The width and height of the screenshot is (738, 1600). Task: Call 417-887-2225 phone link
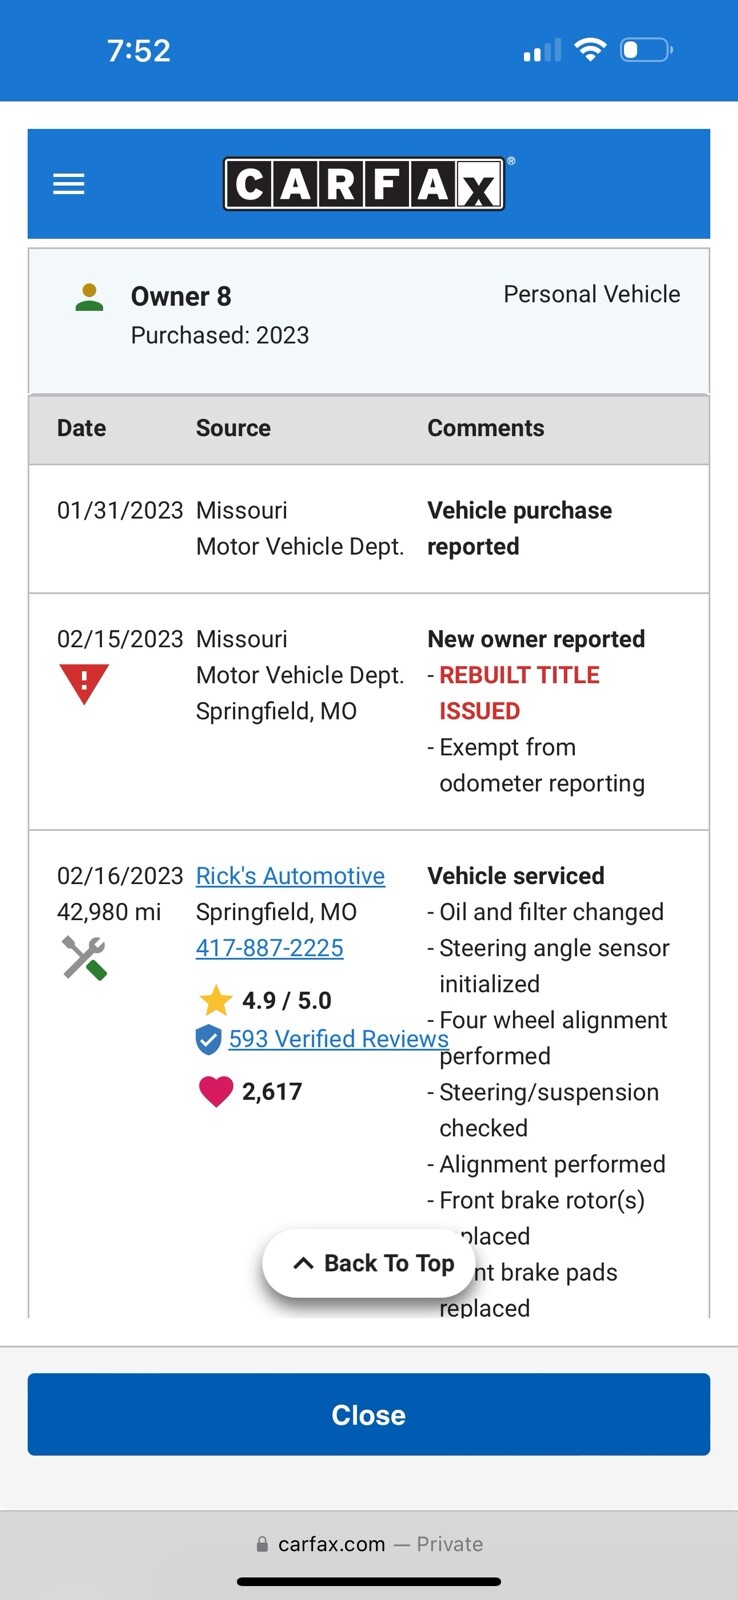(269, 948)
